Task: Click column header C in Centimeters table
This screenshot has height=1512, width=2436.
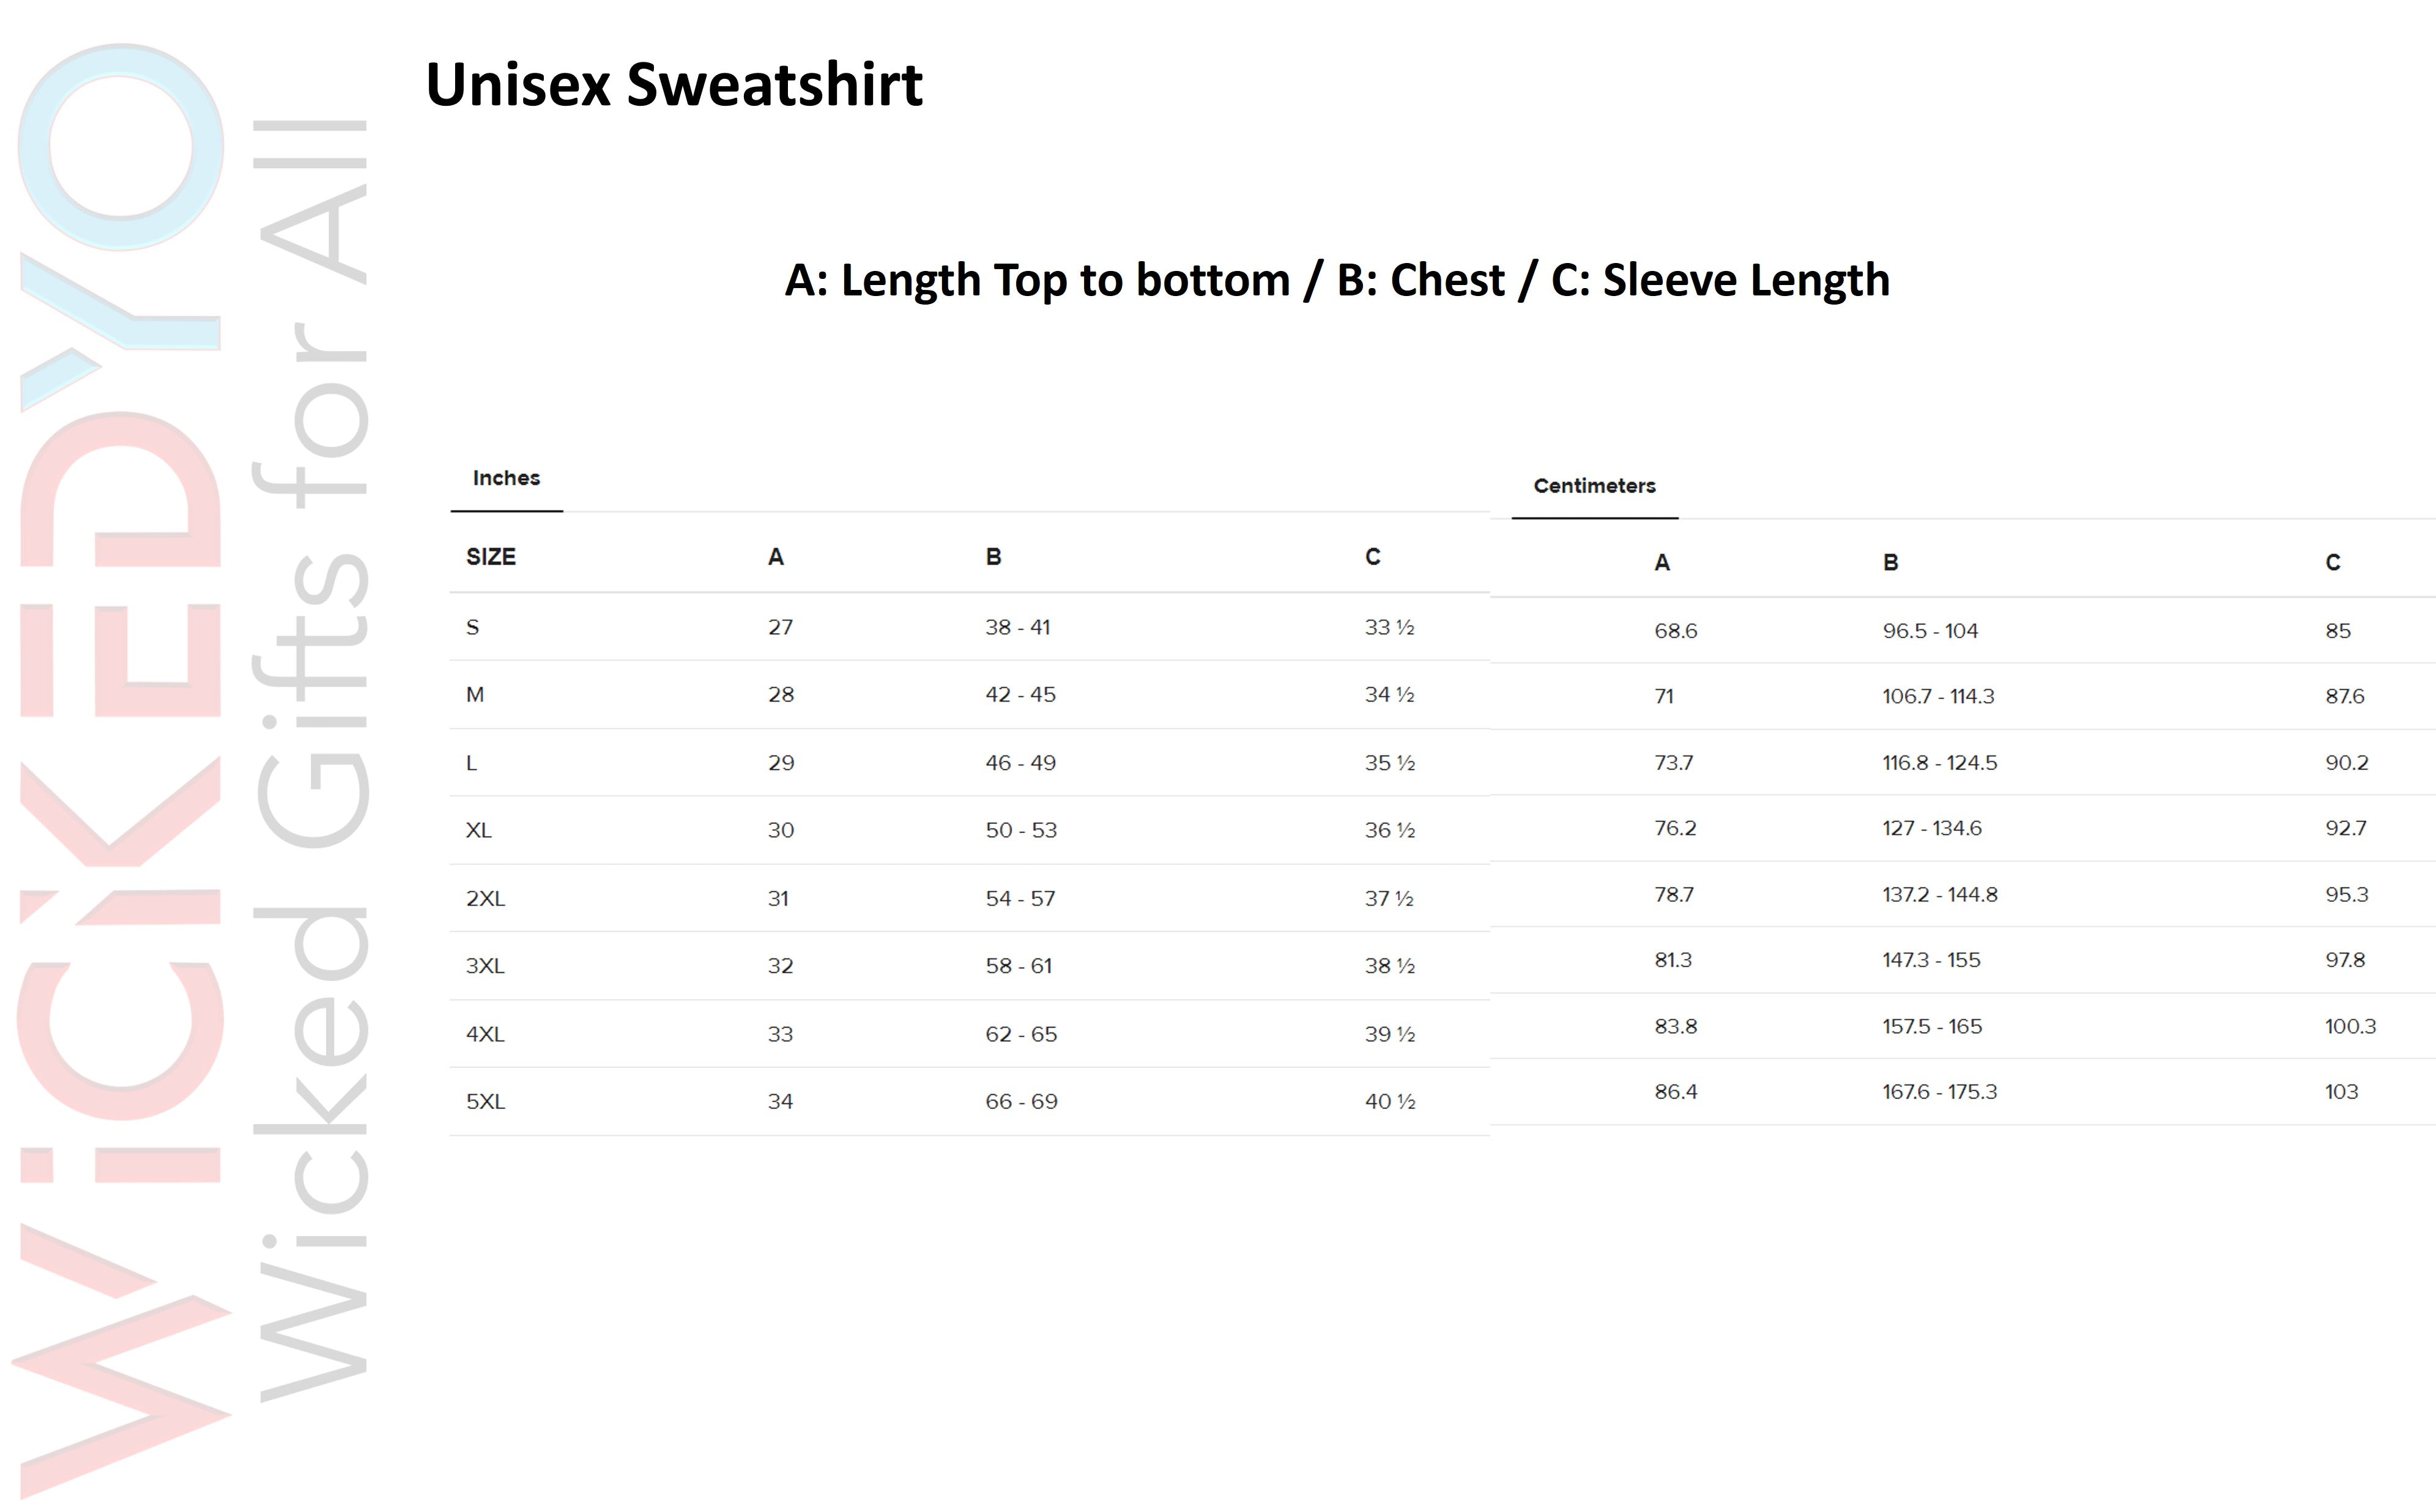Action: [2332, 563]
